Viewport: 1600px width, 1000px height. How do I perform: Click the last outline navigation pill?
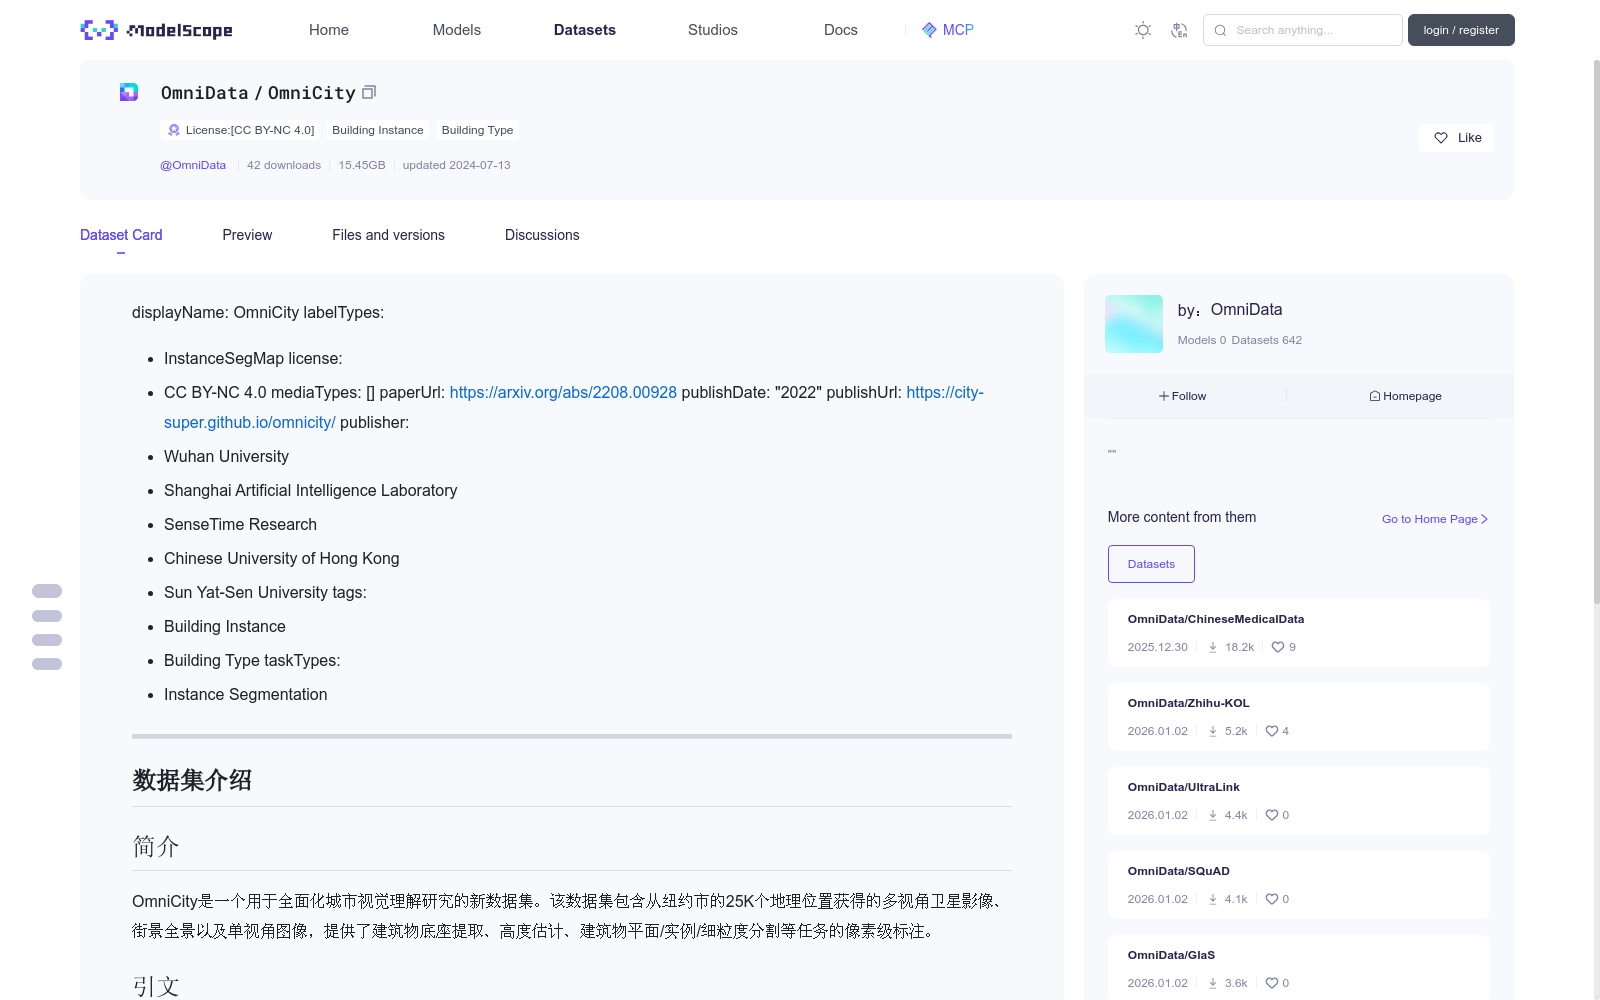pos(47,664)
